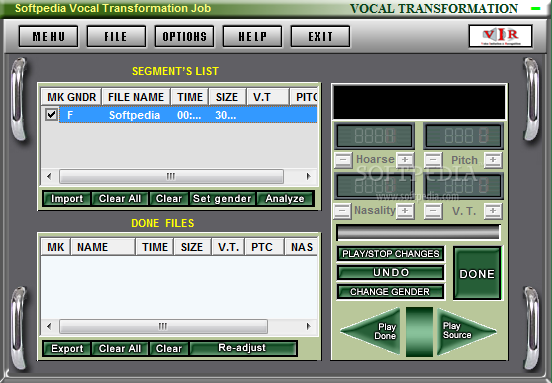Click the Hoarse digital value display
This screenshot has width=552, height=383.
coord(374,136)
